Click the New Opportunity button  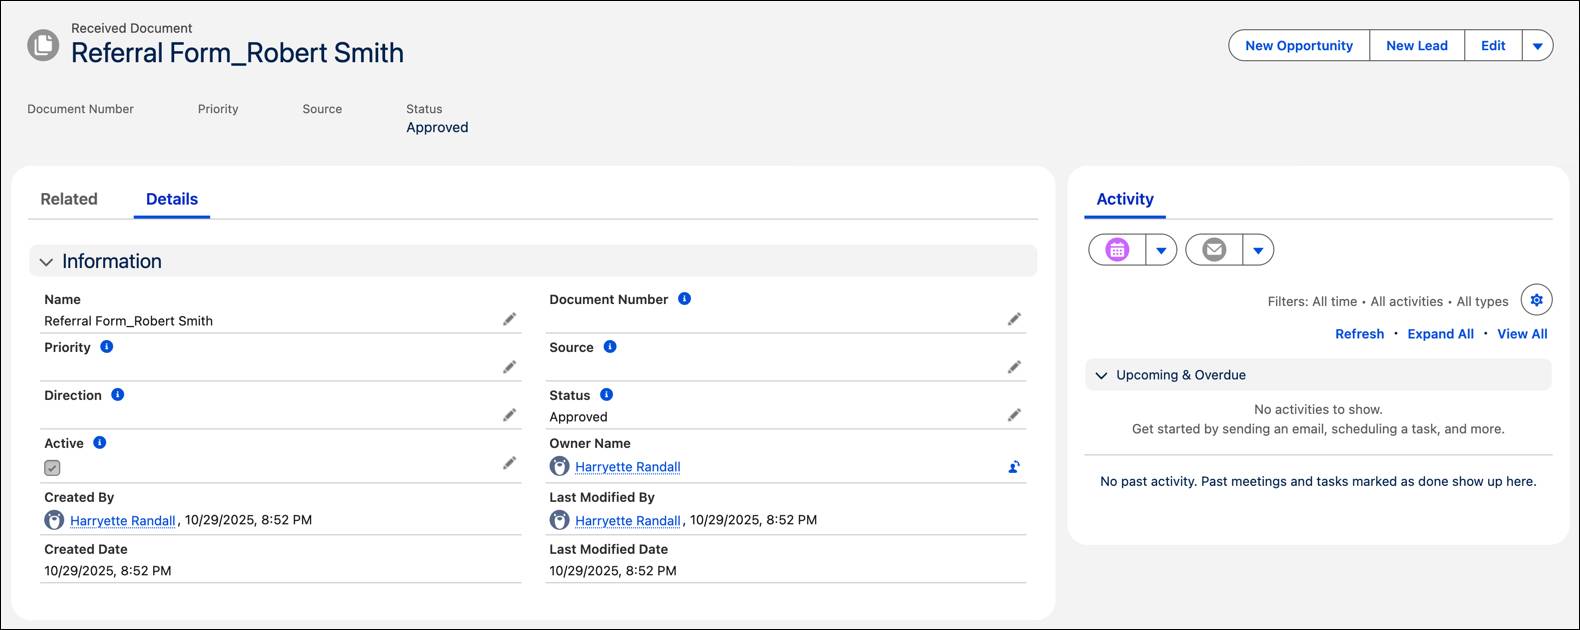tap(1298, 46)
